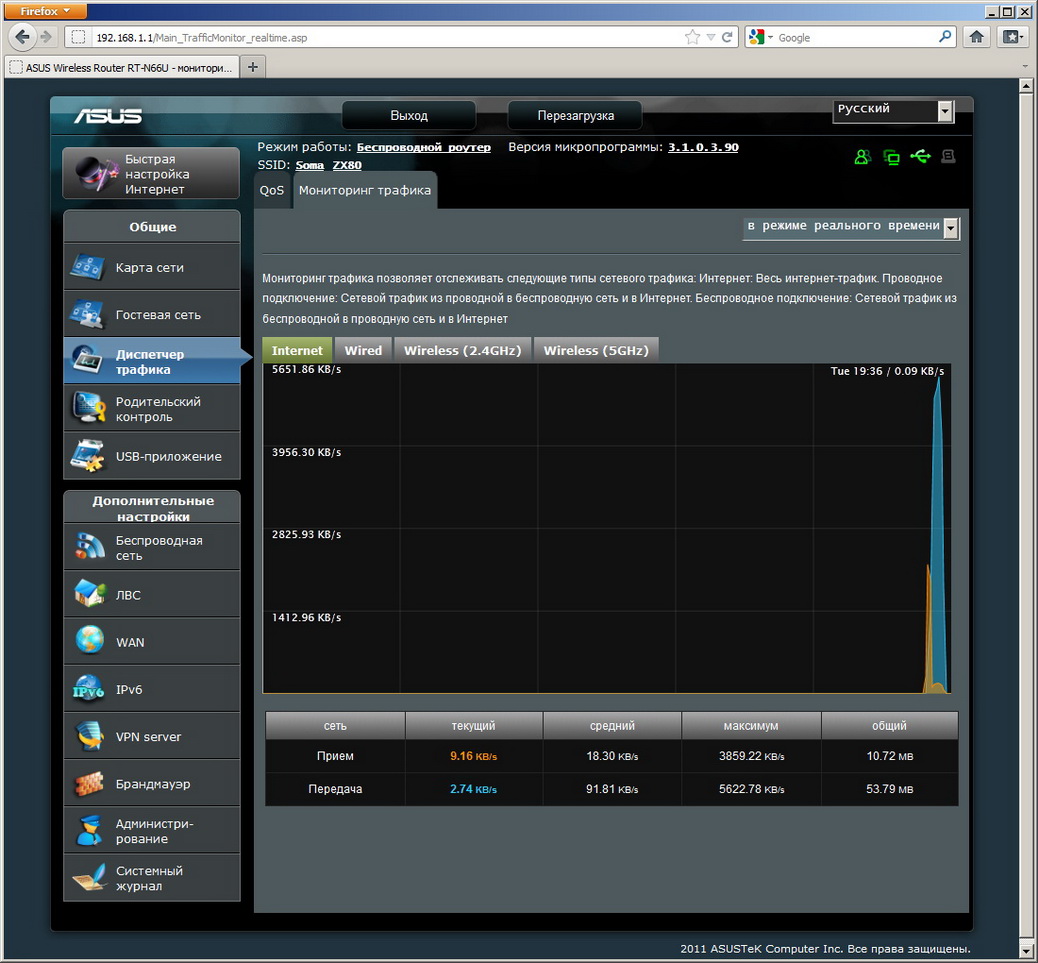Open the VPN server icon
This screenshot has width=1038, height=963.
[88, 736]
